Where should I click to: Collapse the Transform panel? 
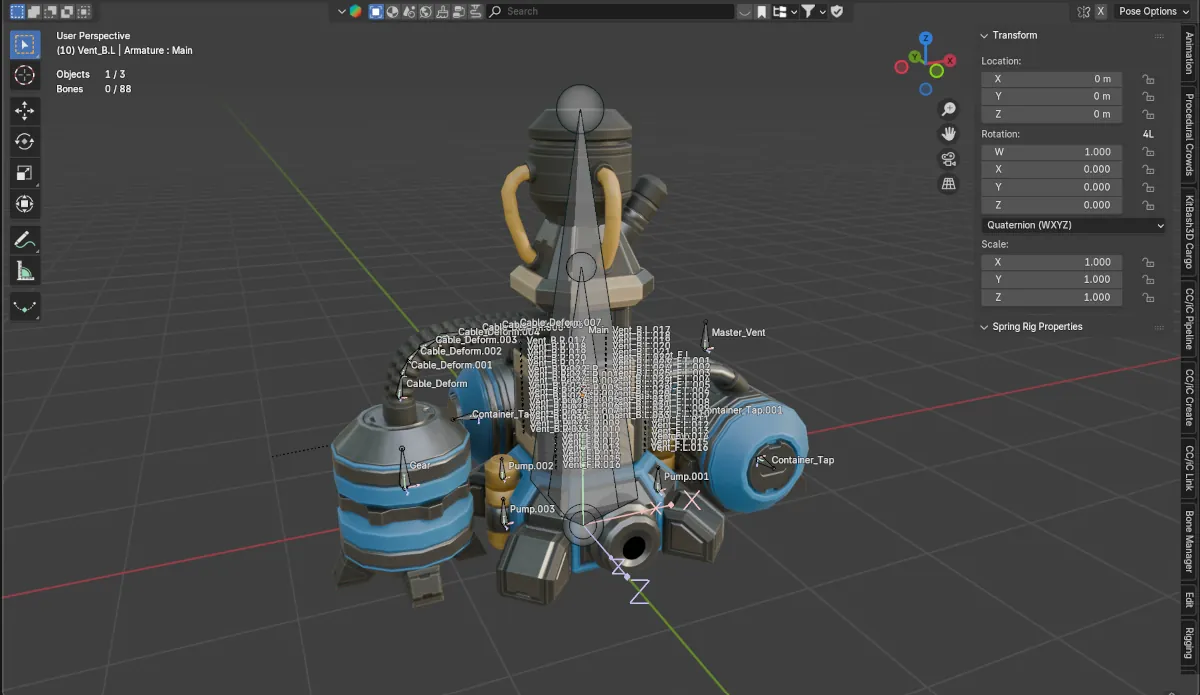click(x=985, y=35)
